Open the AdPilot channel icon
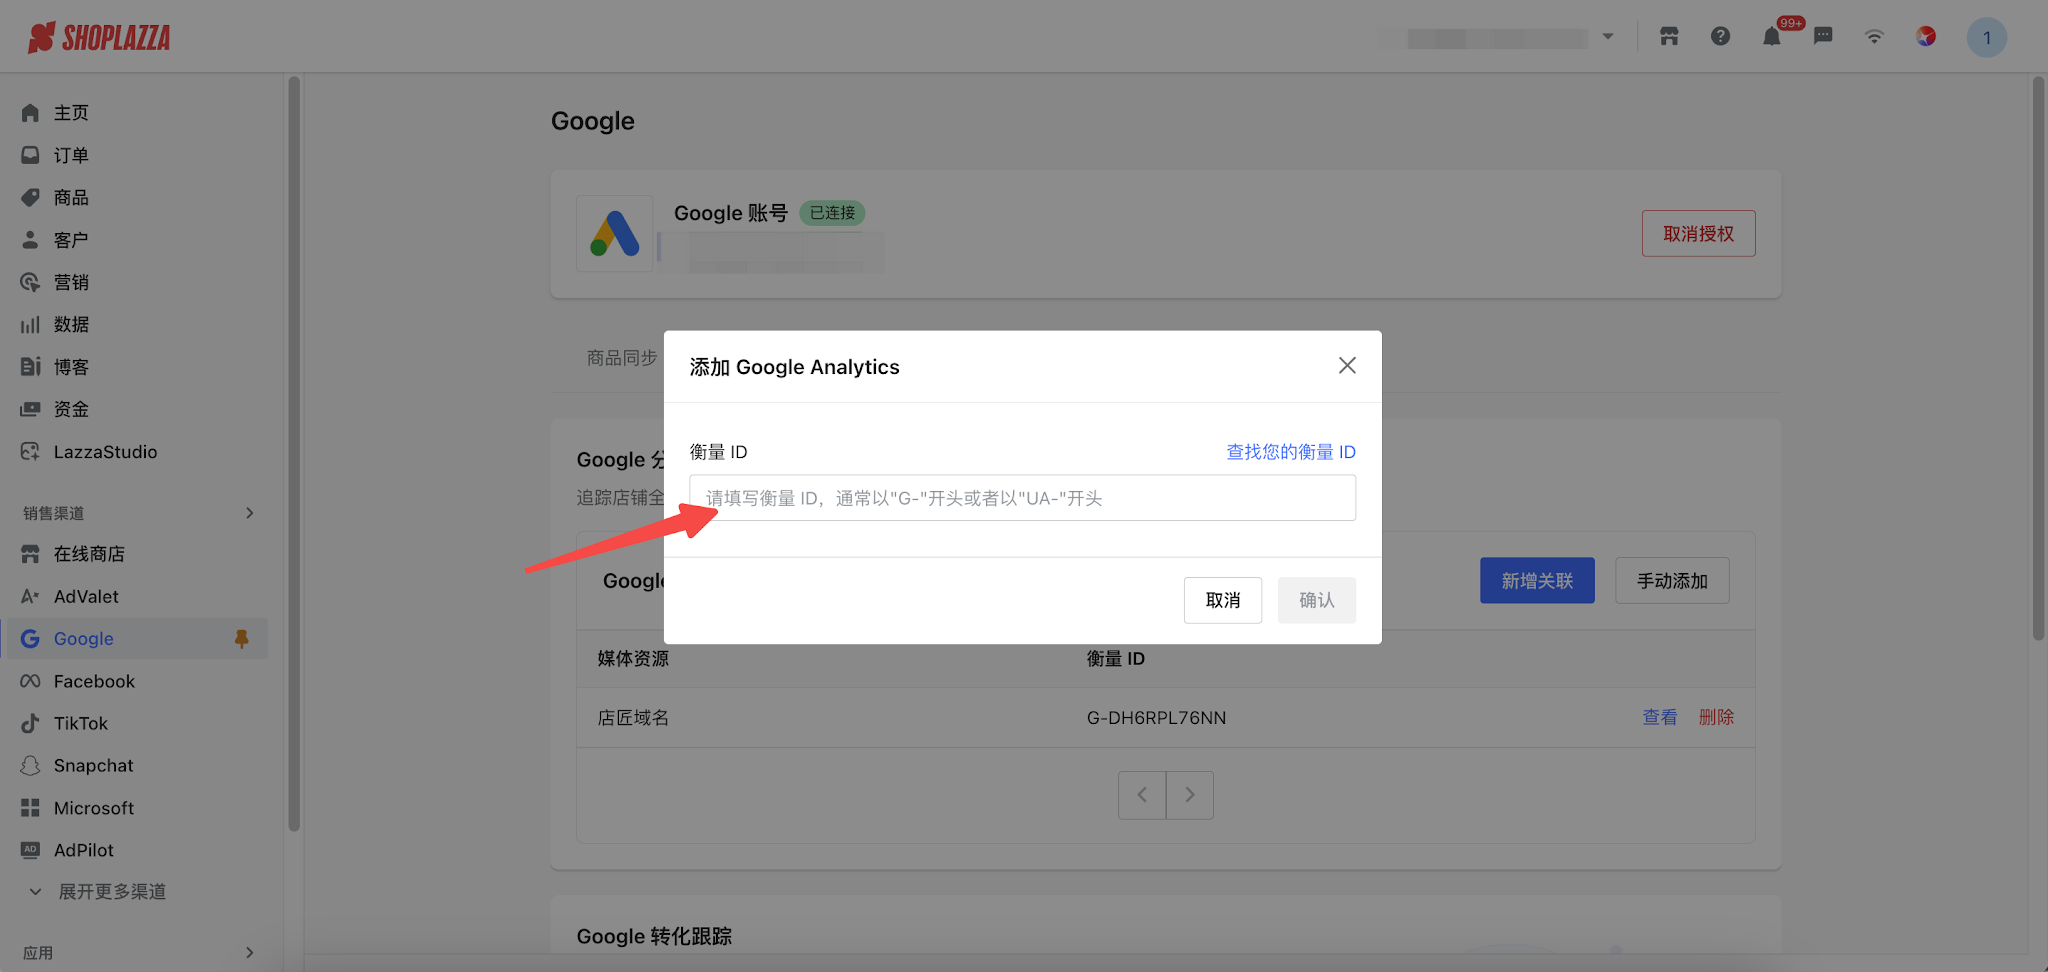This screenshot has height=972, width=2048. tap(30, 850)
